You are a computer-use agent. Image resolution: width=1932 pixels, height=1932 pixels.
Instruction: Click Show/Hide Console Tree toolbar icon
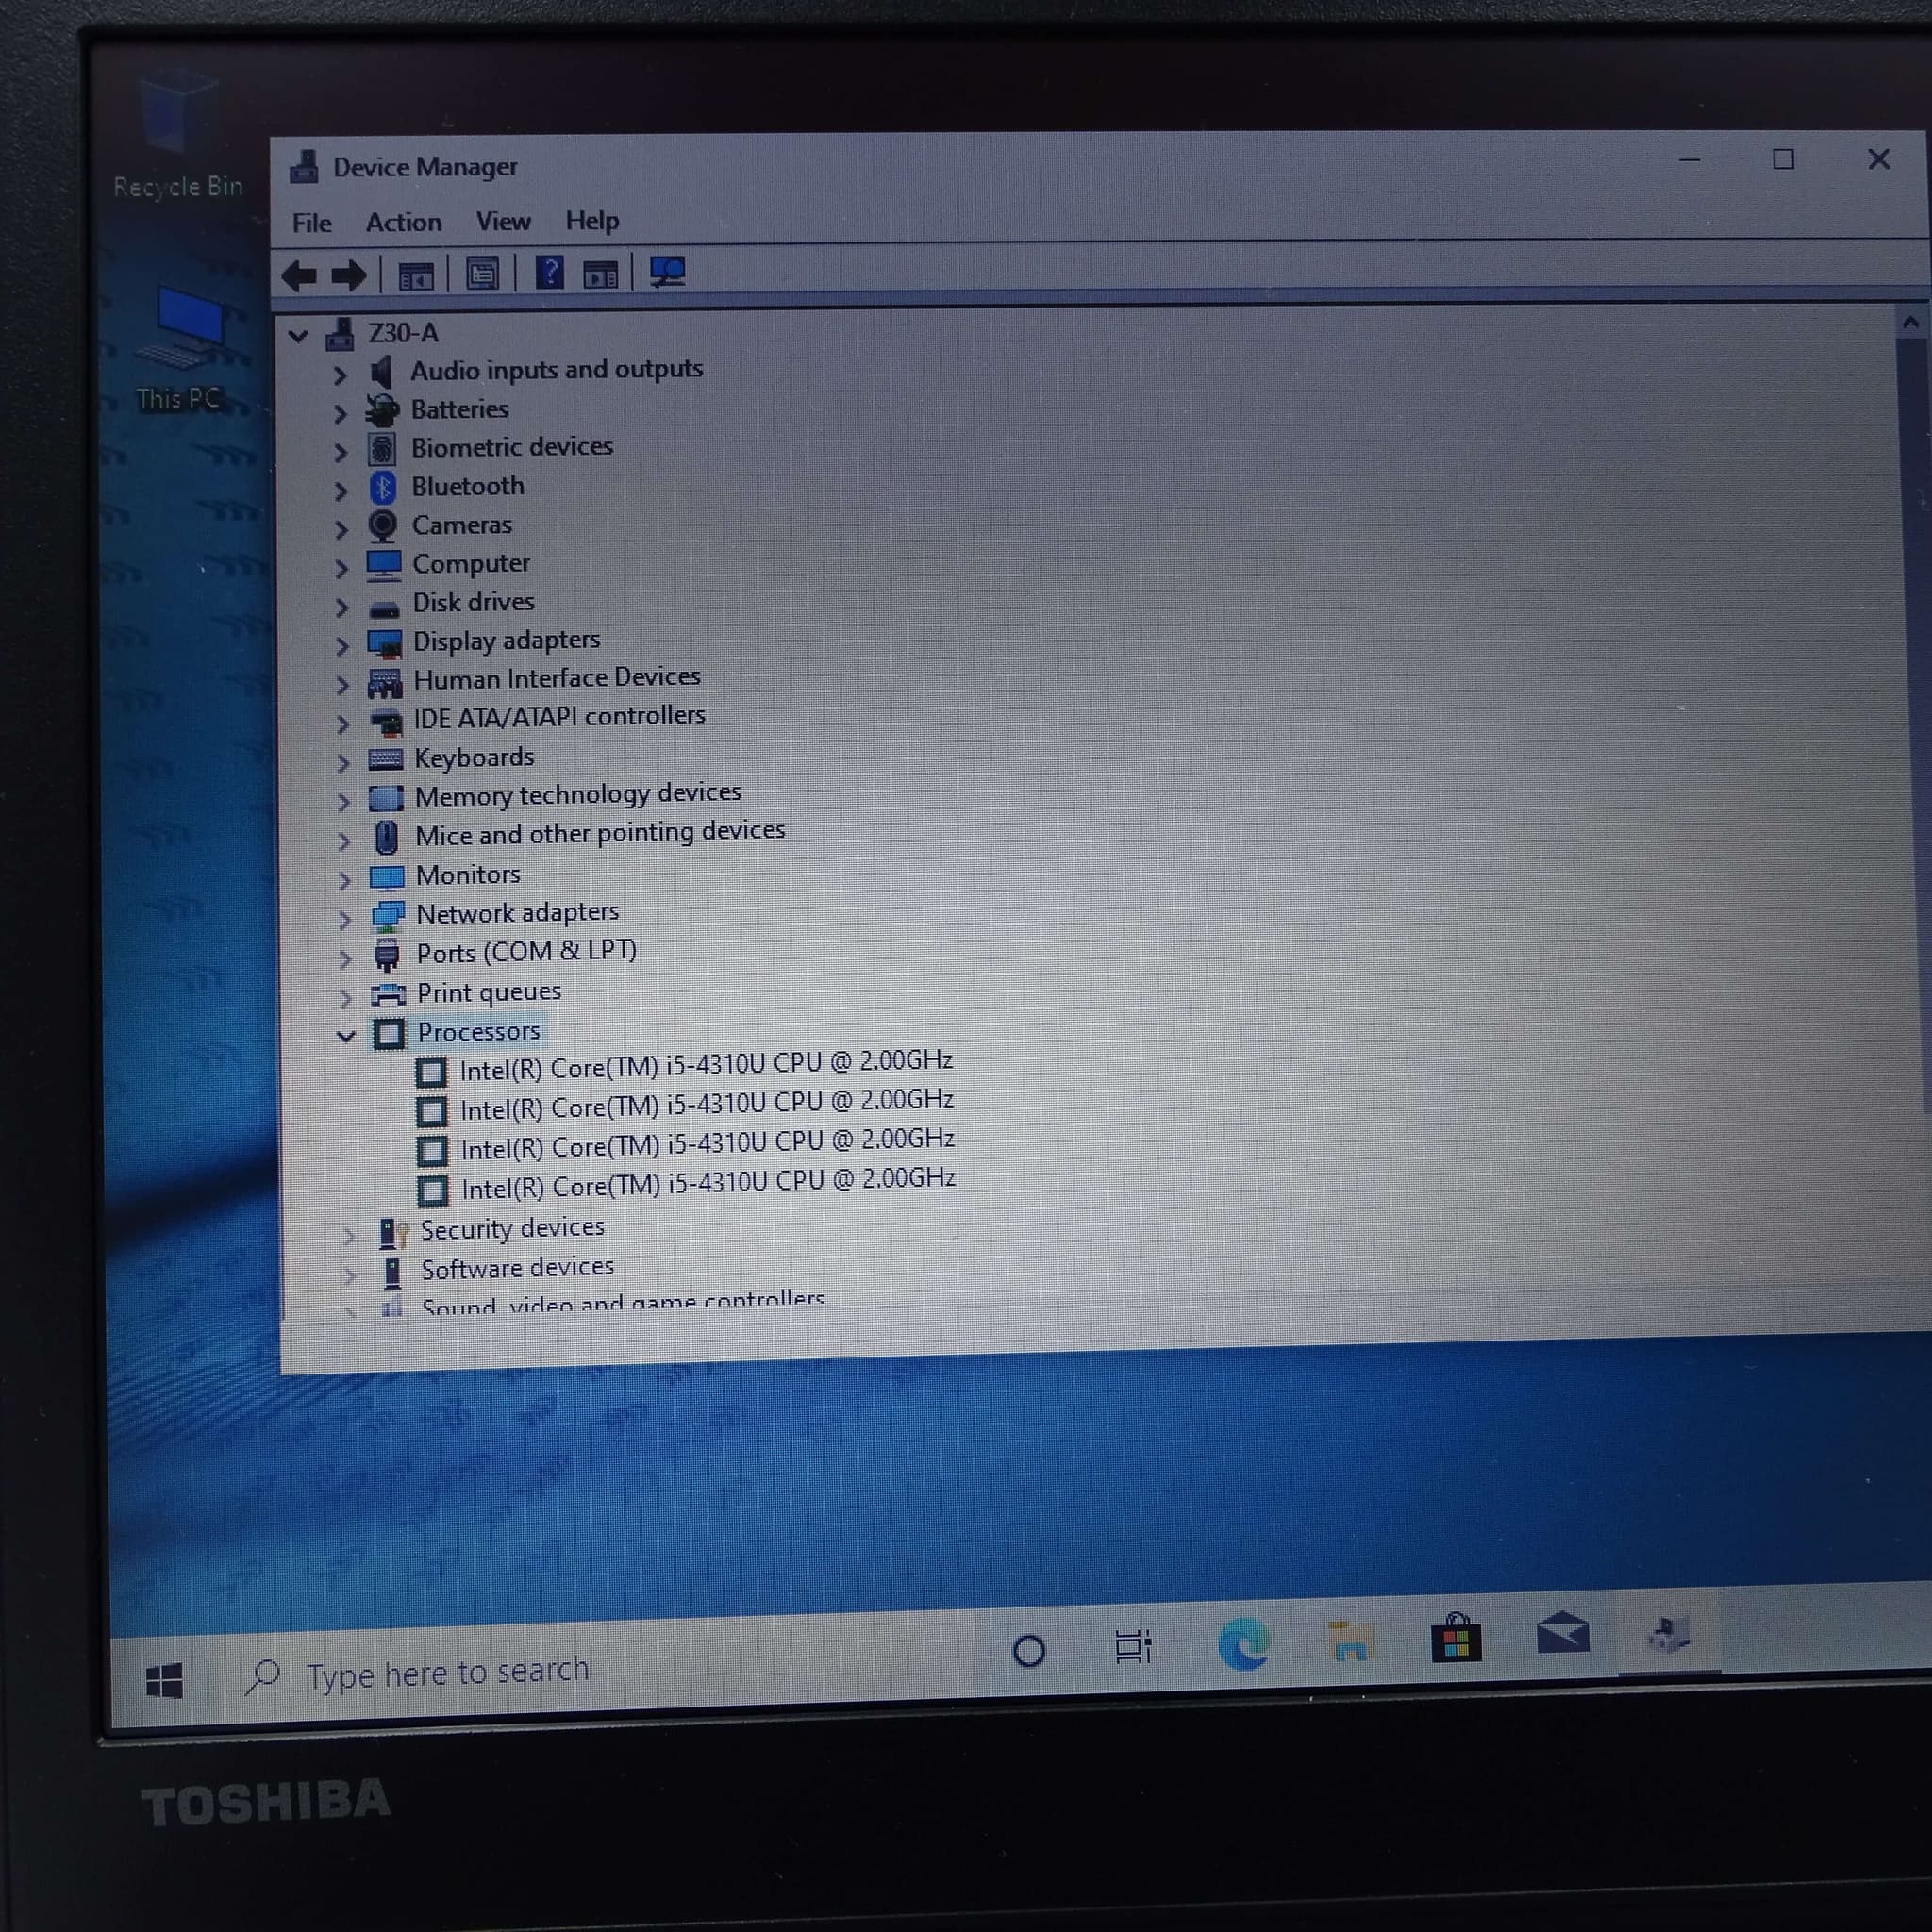tap(416, 275)
